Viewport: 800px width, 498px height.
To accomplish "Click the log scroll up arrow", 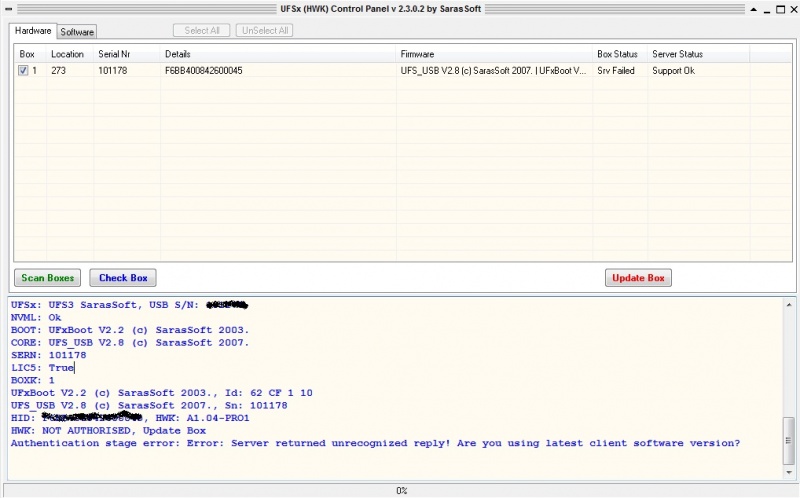I will (789, 305).
